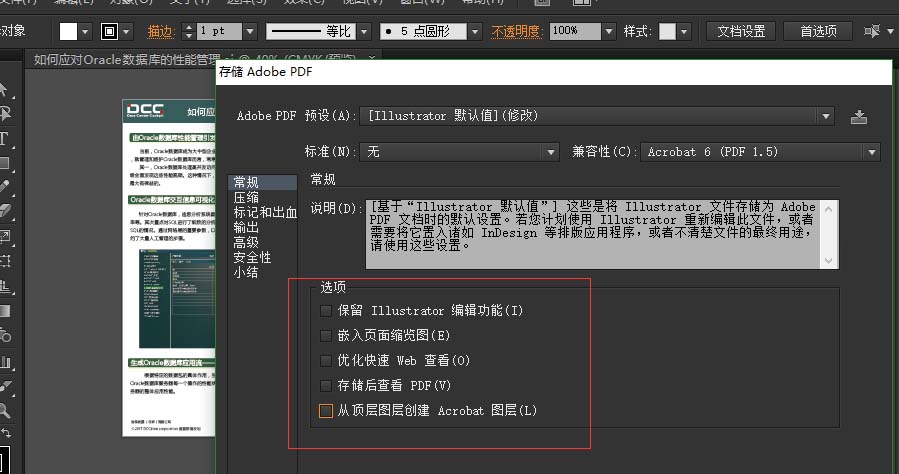The width and height of the screenshot is (899, 474).
Task: Select the Direct Selection tool
Action: (5, 113)
